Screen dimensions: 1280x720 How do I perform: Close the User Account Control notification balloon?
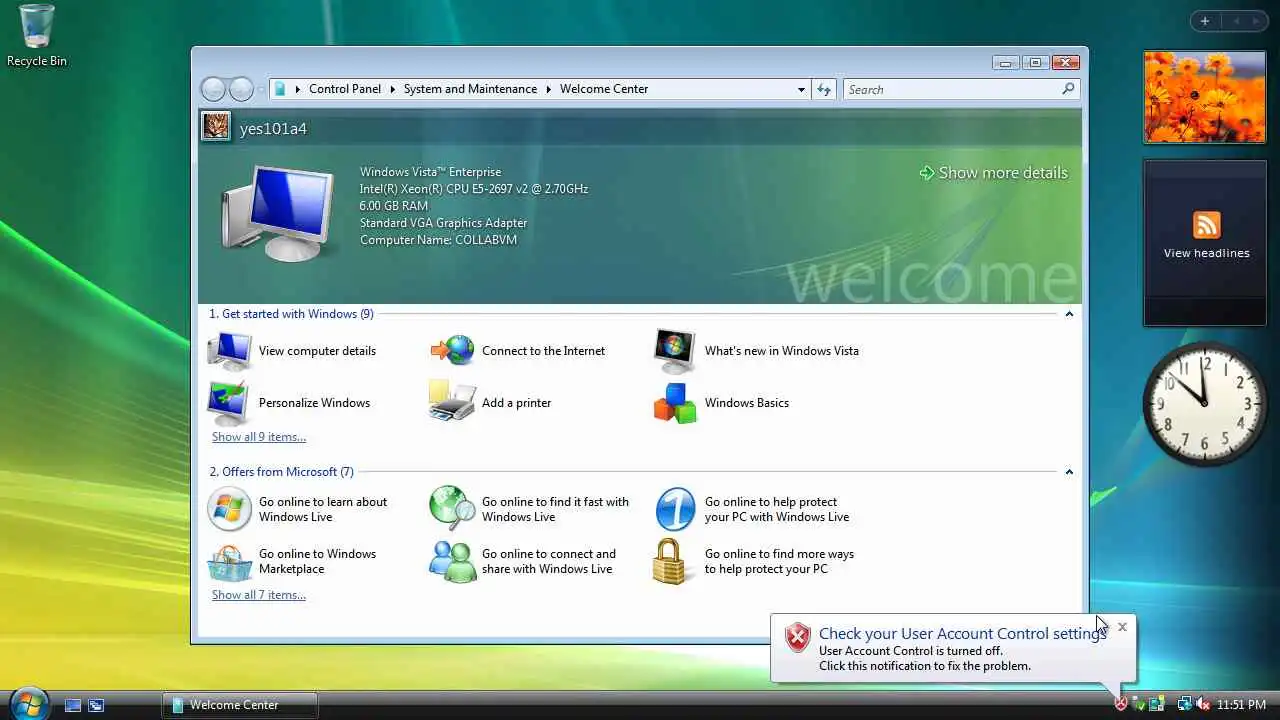tap(1122, 627)
